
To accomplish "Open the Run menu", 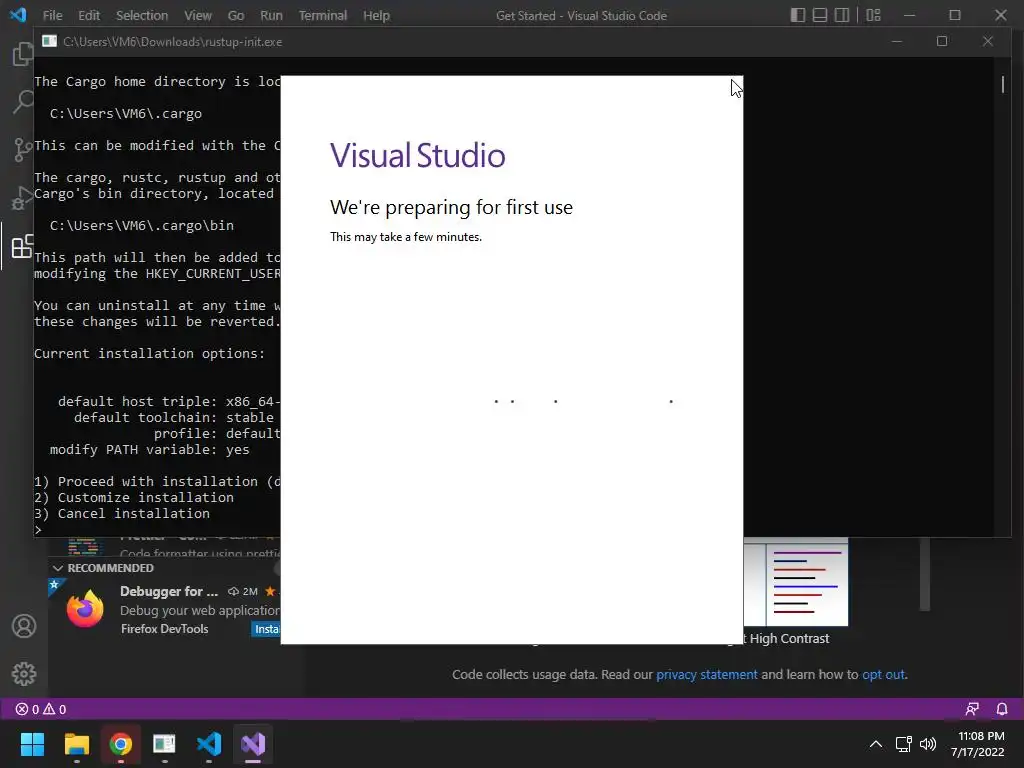I will 271,15.
